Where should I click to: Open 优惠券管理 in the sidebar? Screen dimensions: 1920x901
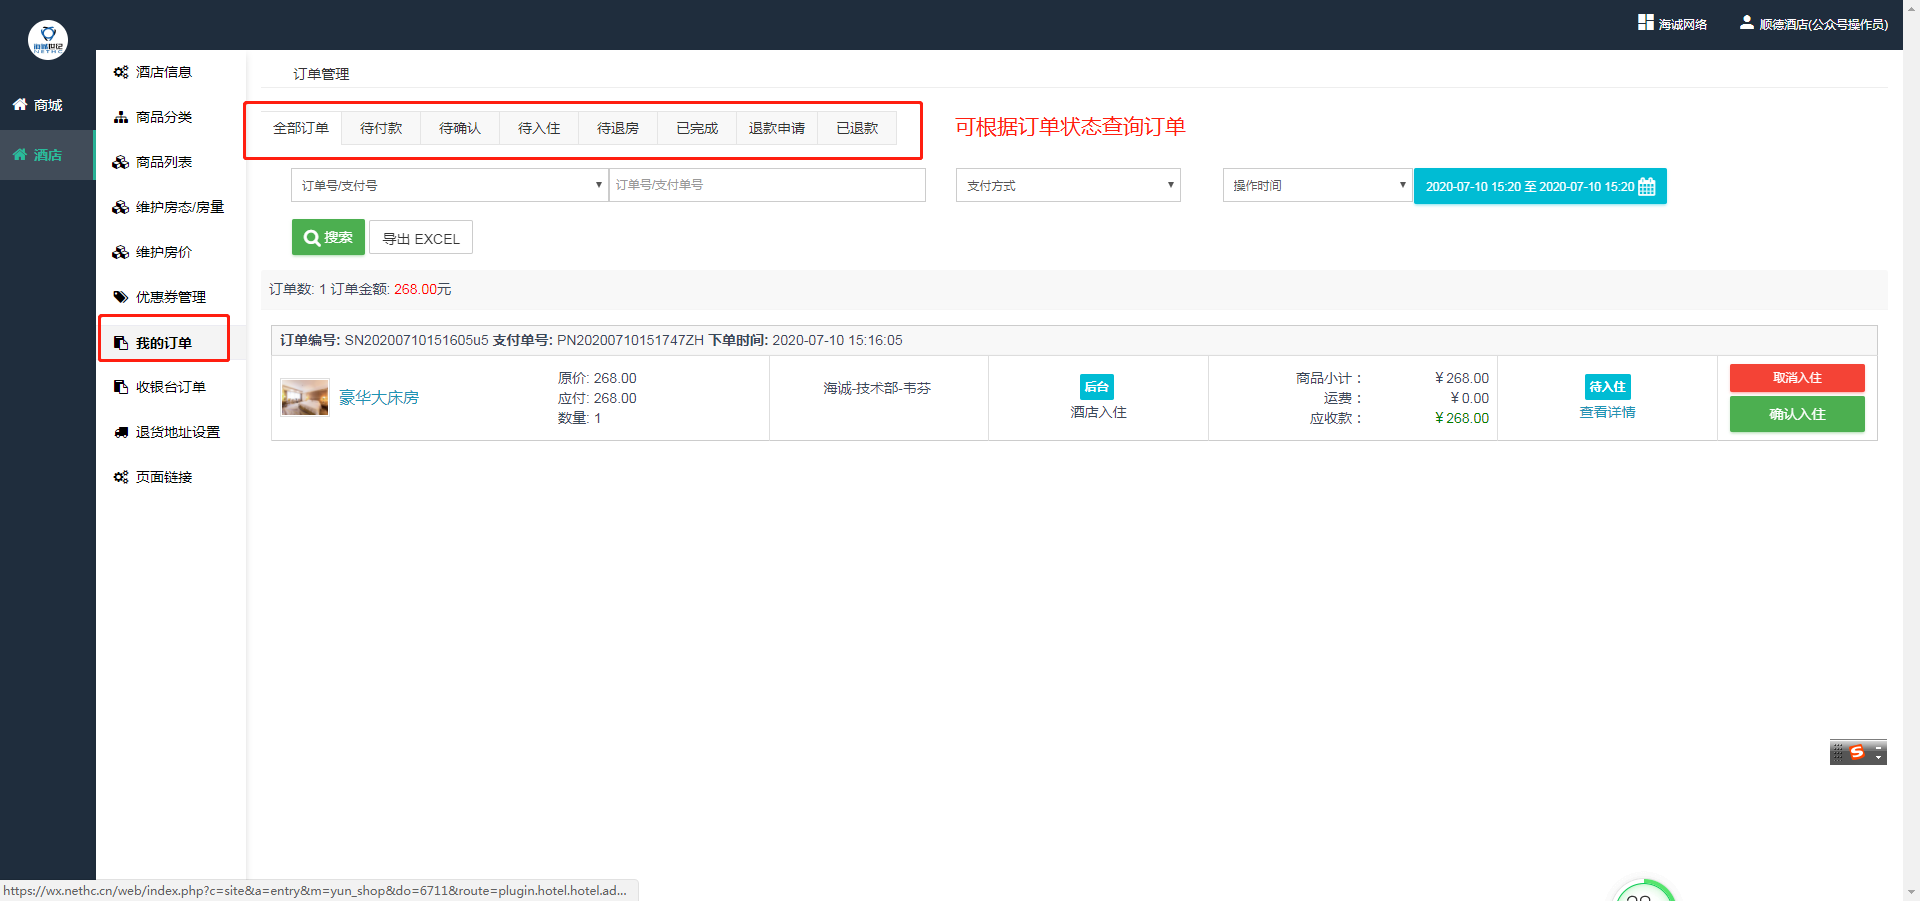click(x=171, y=297)
